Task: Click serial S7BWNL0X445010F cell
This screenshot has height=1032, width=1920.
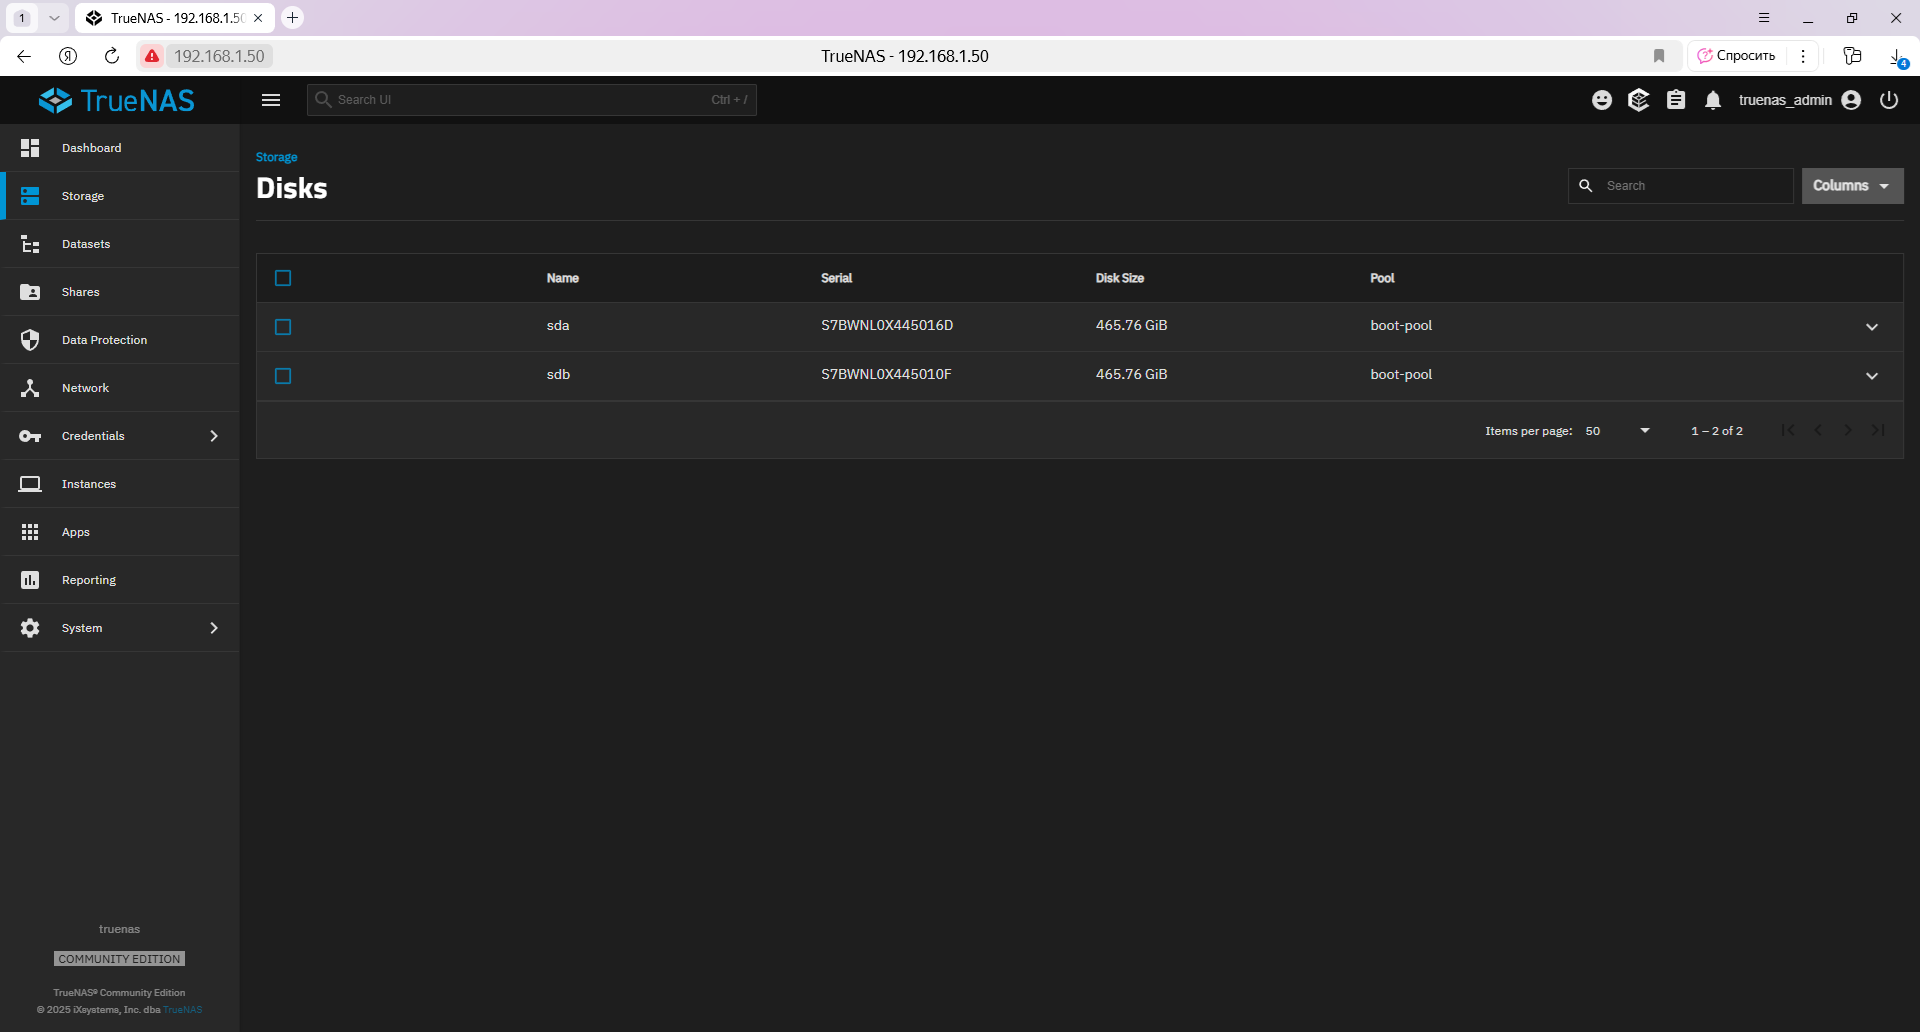Action: coord(886,375)
